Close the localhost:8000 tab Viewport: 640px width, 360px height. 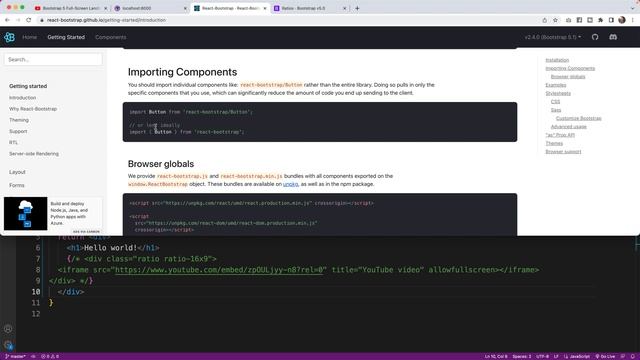pyautogui.click(x=185, y=8)
